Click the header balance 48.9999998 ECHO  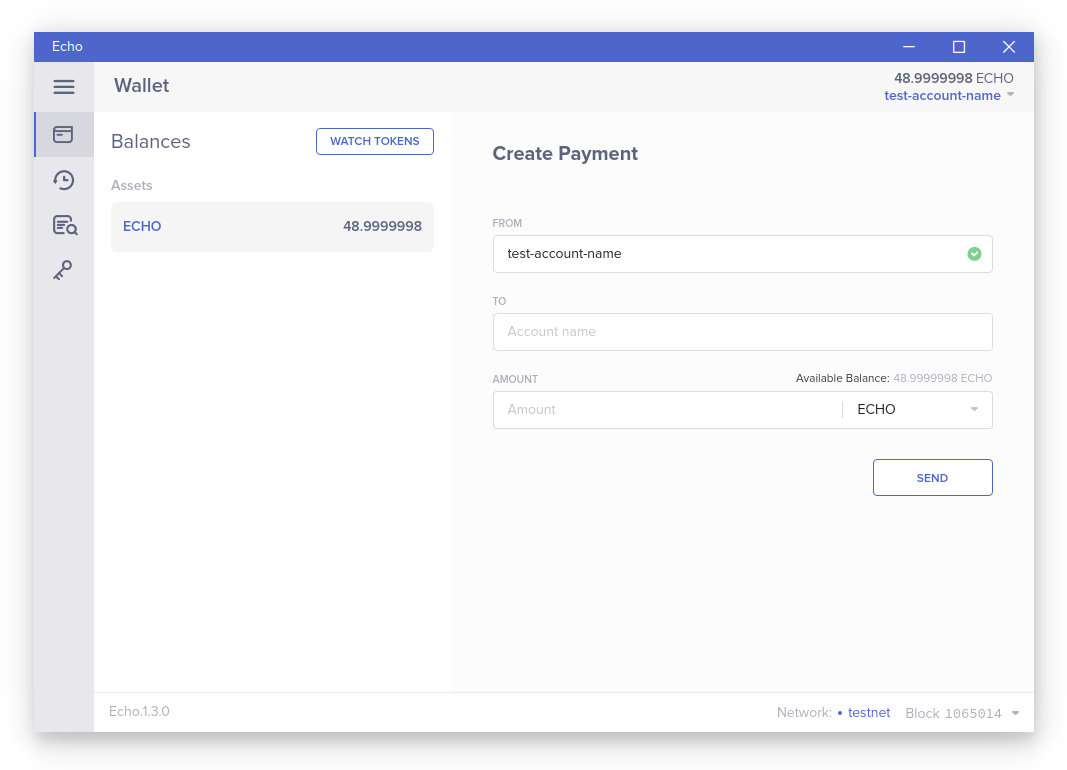click(x=953, y=78)
